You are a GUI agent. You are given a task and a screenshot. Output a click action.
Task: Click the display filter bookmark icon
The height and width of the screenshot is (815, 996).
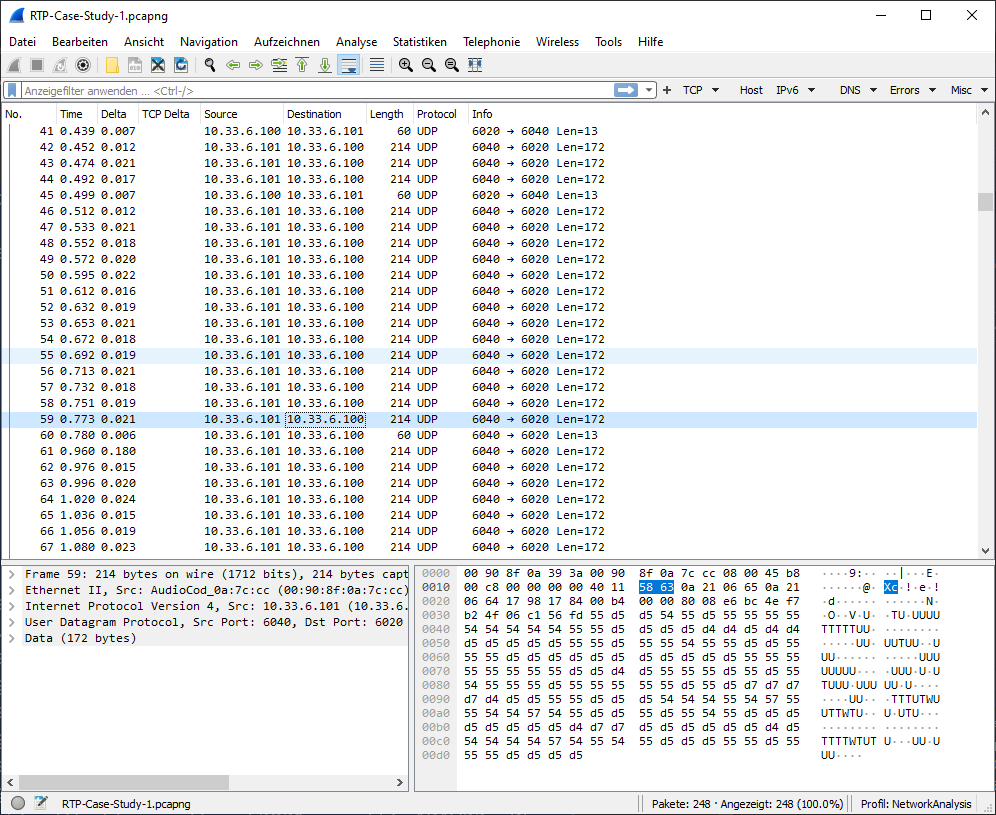[x=12, y=90]
